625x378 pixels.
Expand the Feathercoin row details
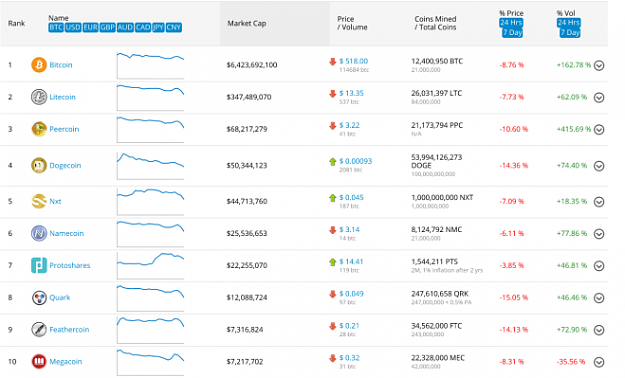pos(599,330)
